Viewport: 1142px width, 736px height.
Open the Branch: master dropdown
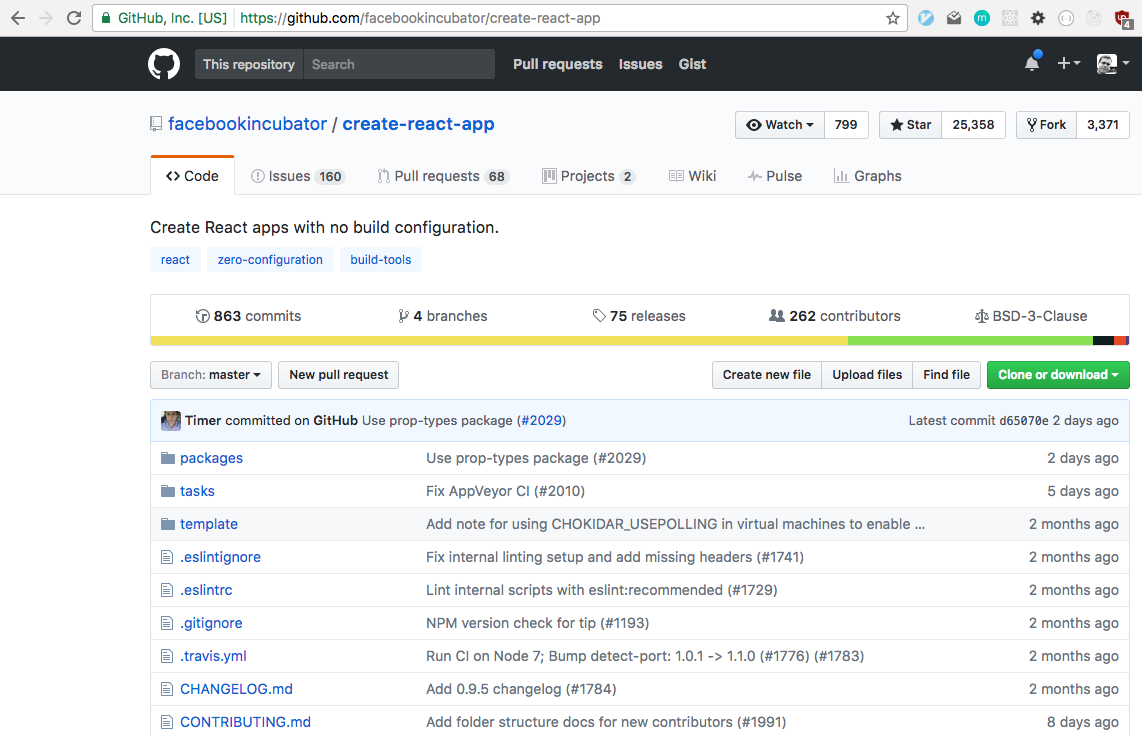click(x=210, y=375)
